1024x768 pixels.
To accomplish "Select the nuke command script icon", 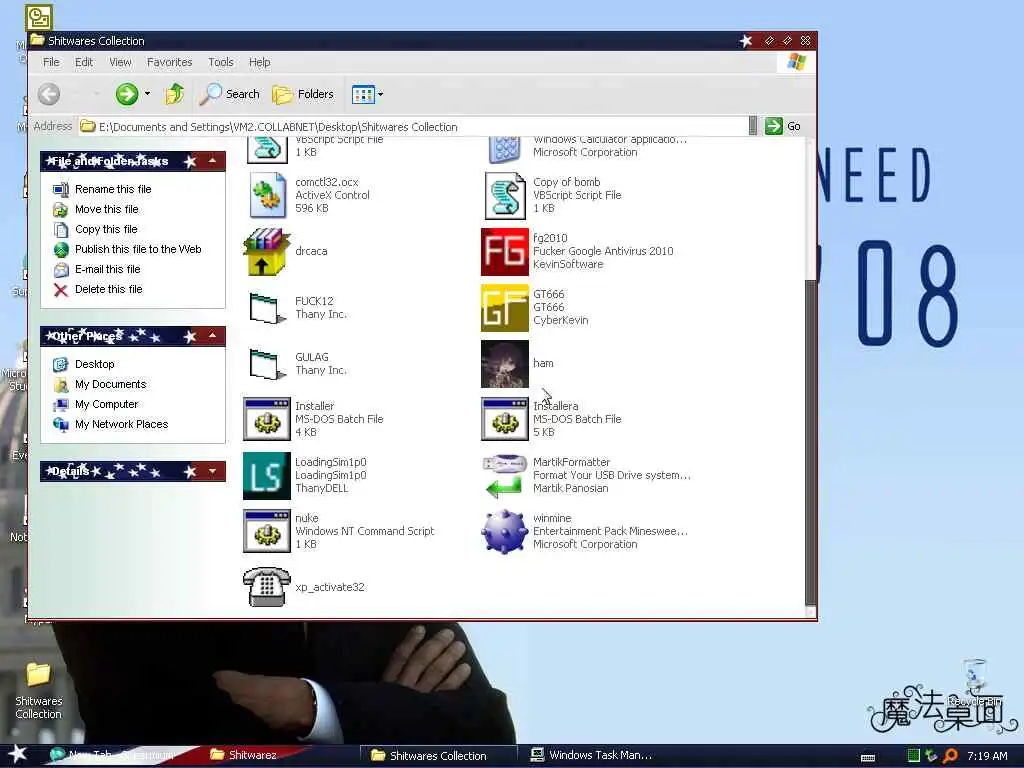I will [x=266, y=532].
